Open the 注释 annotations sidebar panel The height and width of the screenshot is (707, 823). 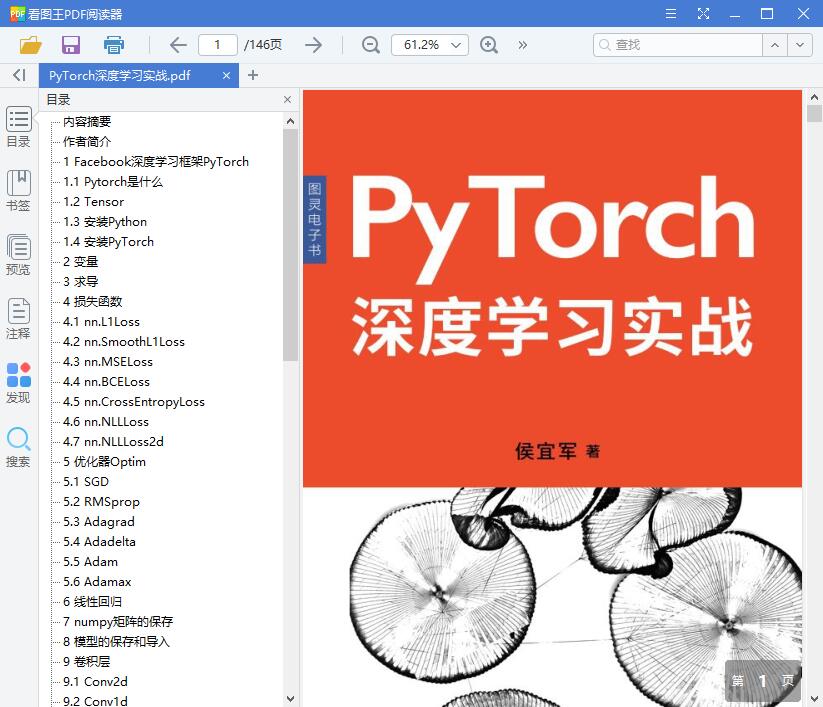pyautogui.click(x=18, y=319)
